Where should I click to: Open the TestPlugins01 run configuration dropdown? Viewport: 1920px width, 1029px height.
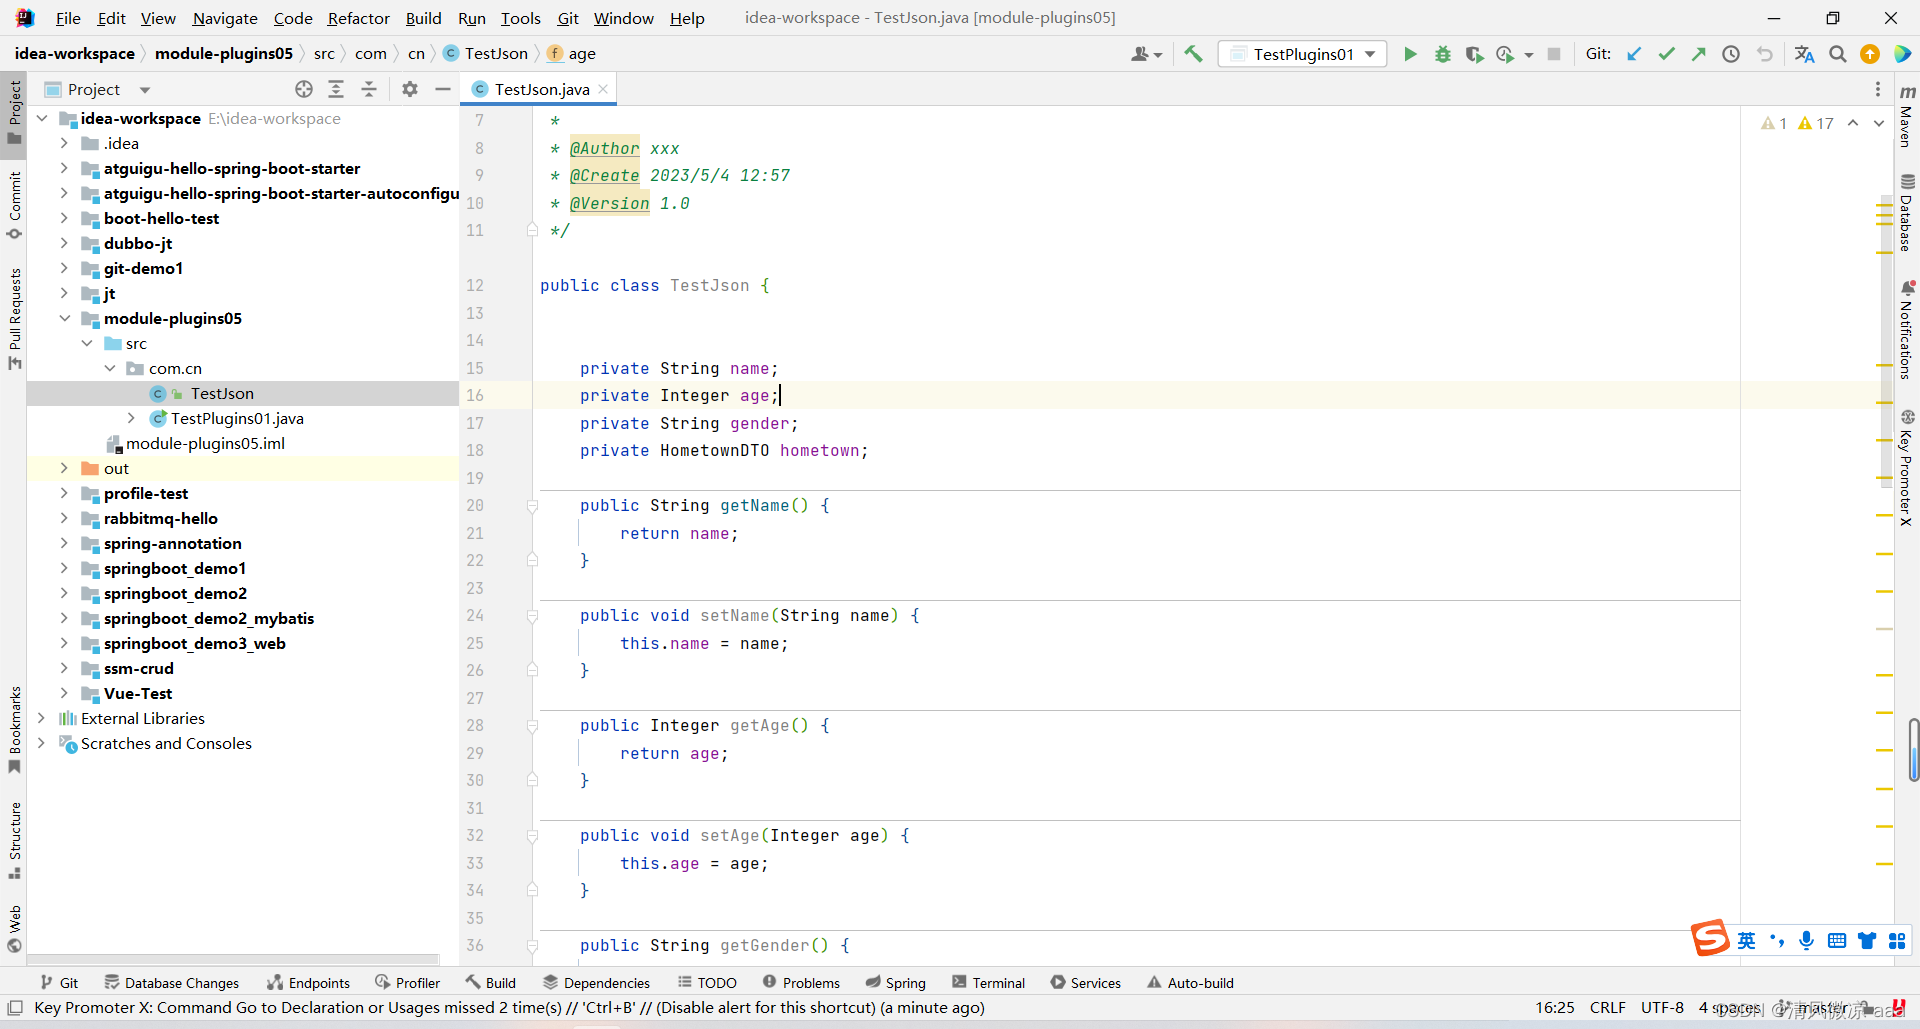tap(1303, 54)
